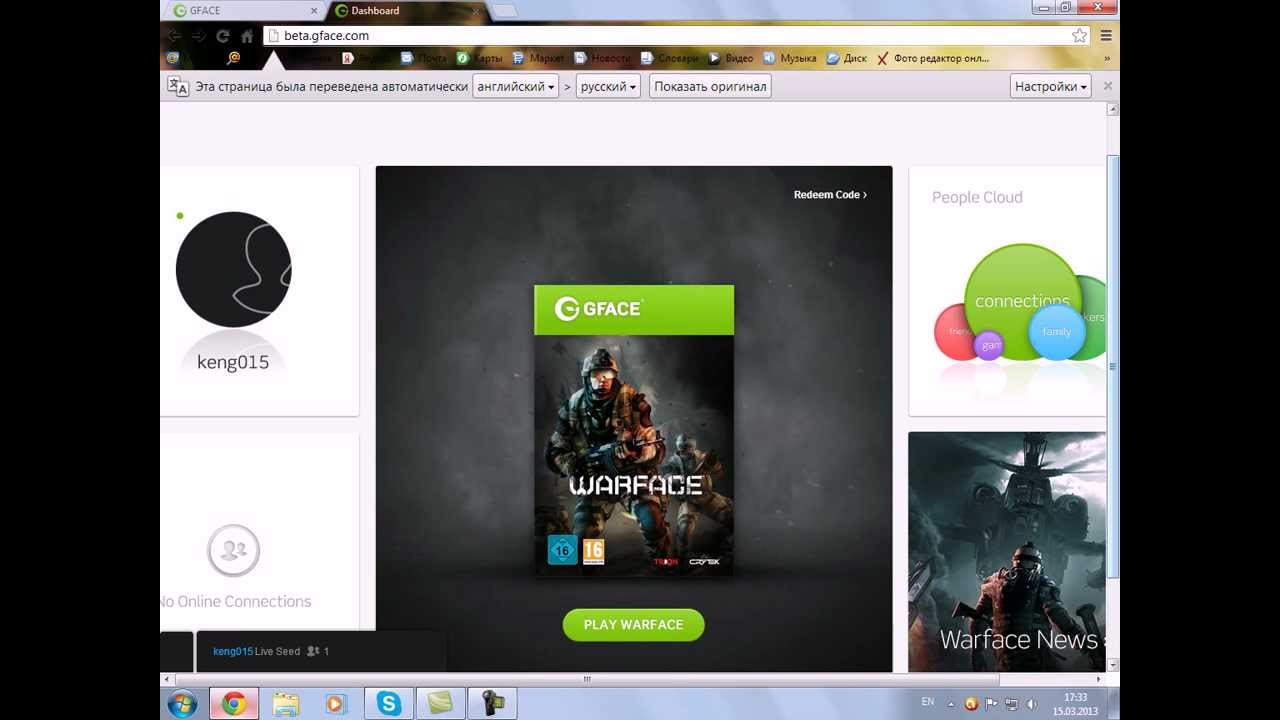Click the green notes app taskbar icon
The image size is (1280, 720).
pyautogui.click(x=440, y=704)
